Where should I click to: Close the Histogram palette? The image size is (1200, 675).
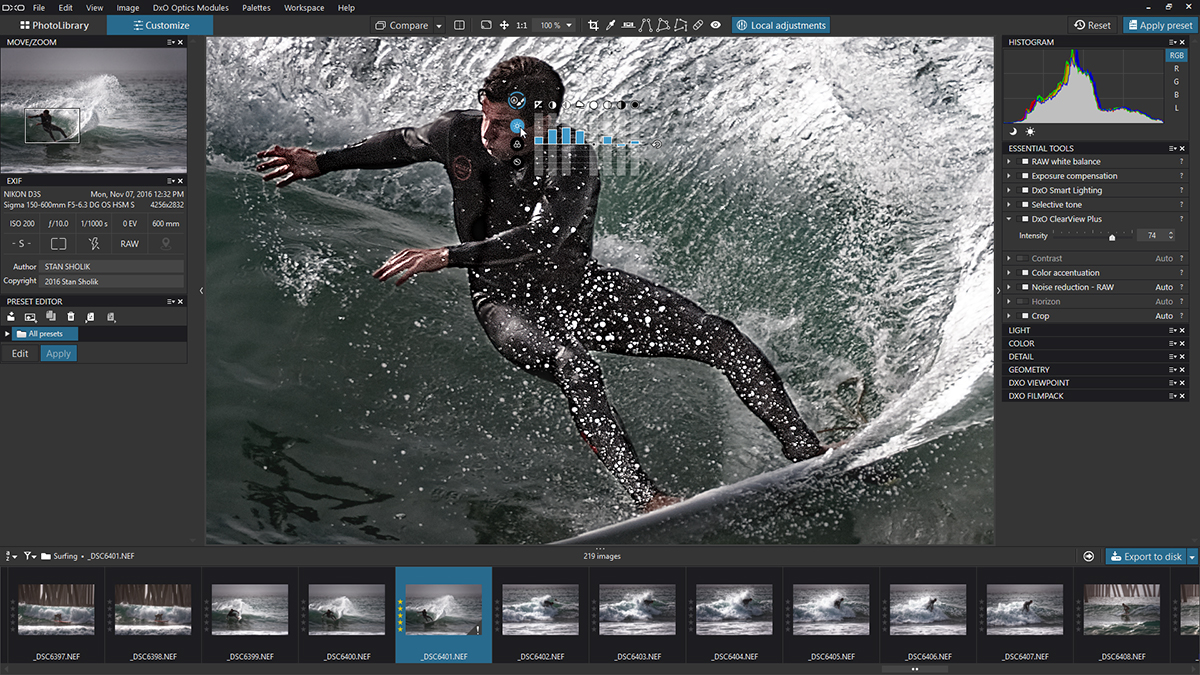click(1181, 43)
